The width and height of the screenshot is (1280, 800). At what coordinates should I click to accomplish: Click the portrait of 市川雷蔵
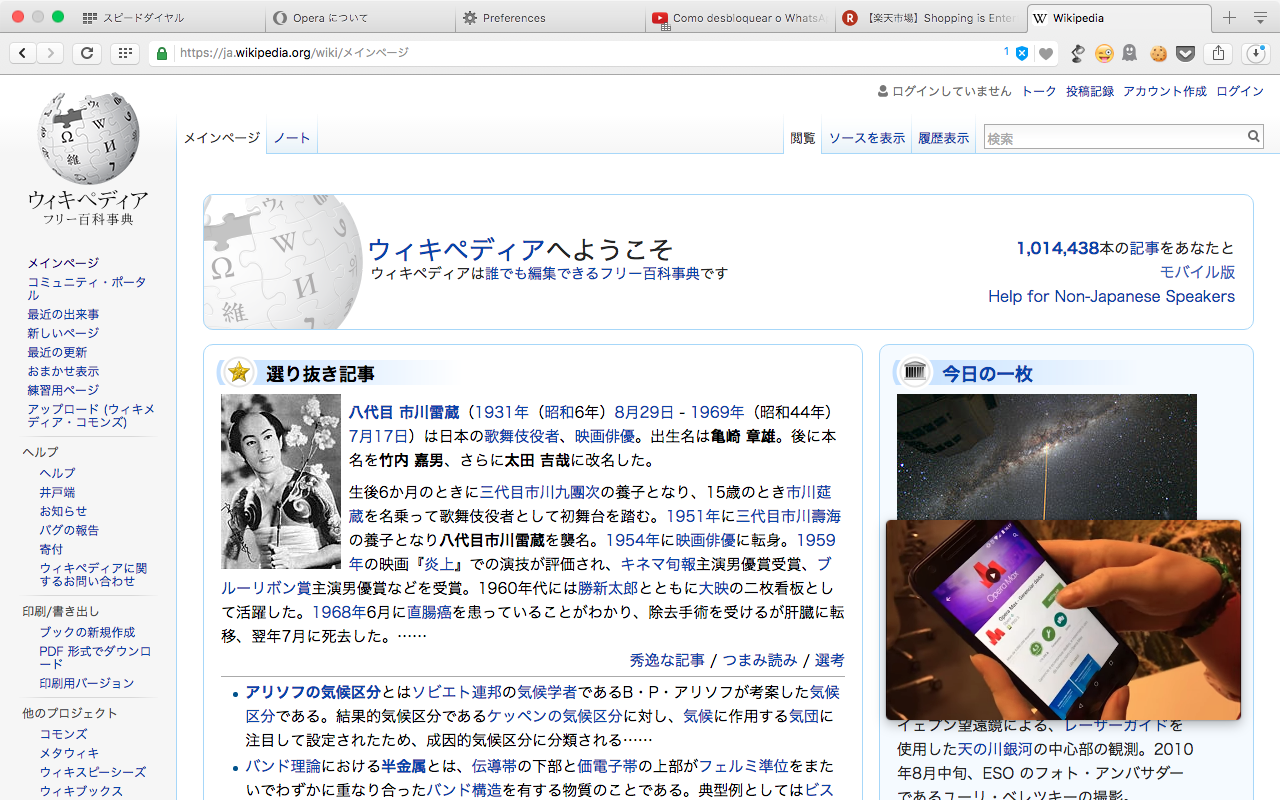coord(281,482)
